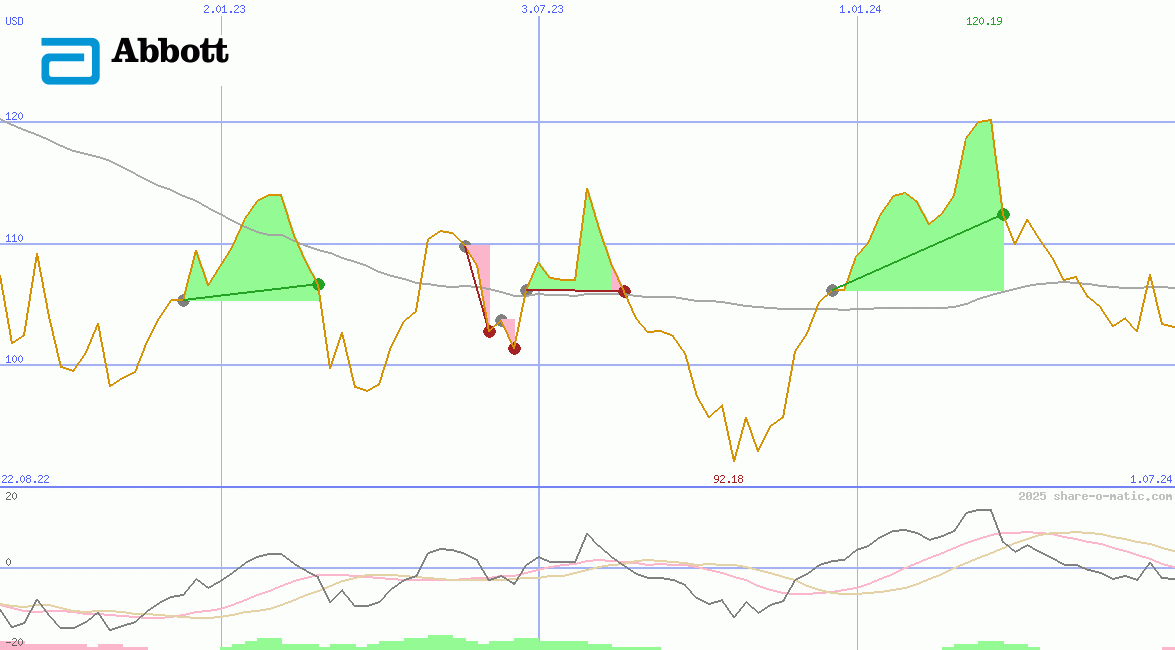Click the price trough above 92.18

pos(734,460)
